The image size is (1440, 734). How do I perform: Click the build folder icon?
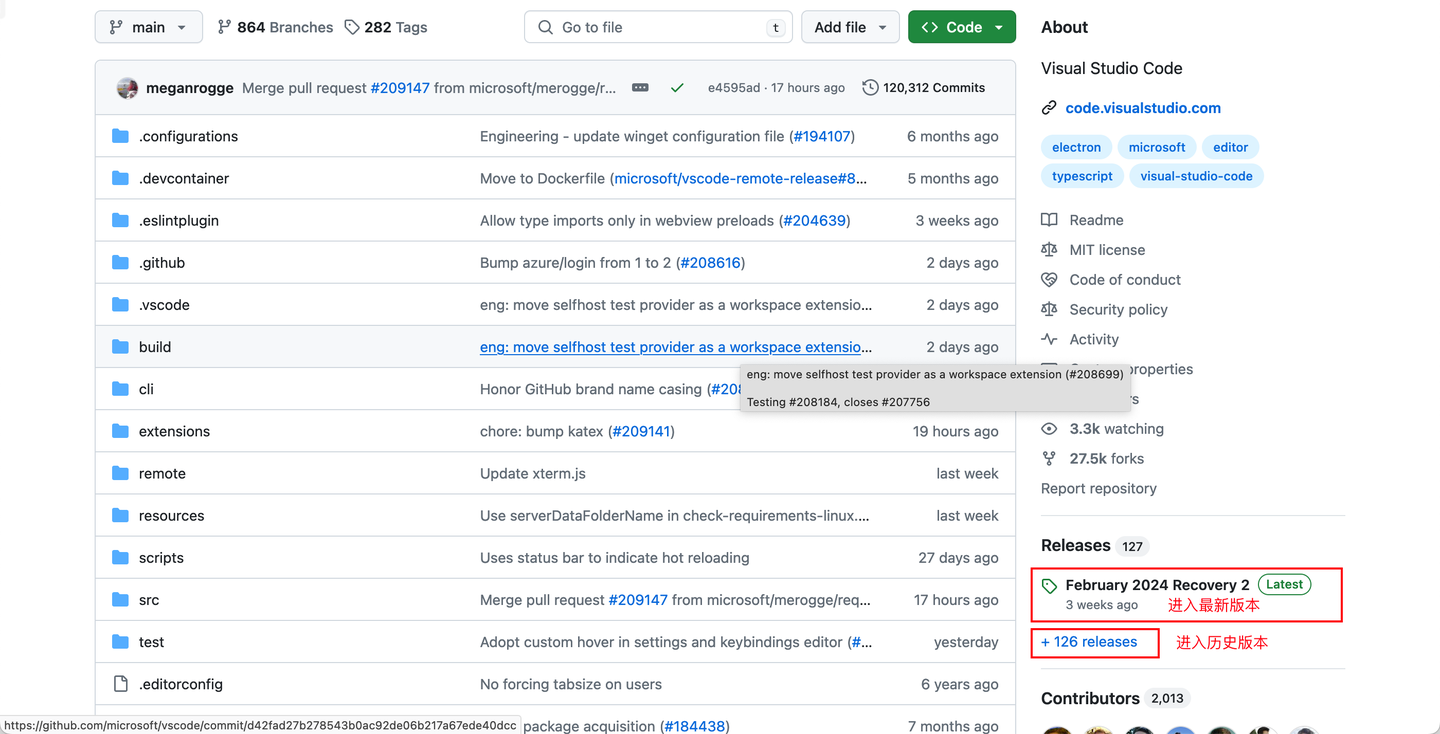(x=120, y=346)
